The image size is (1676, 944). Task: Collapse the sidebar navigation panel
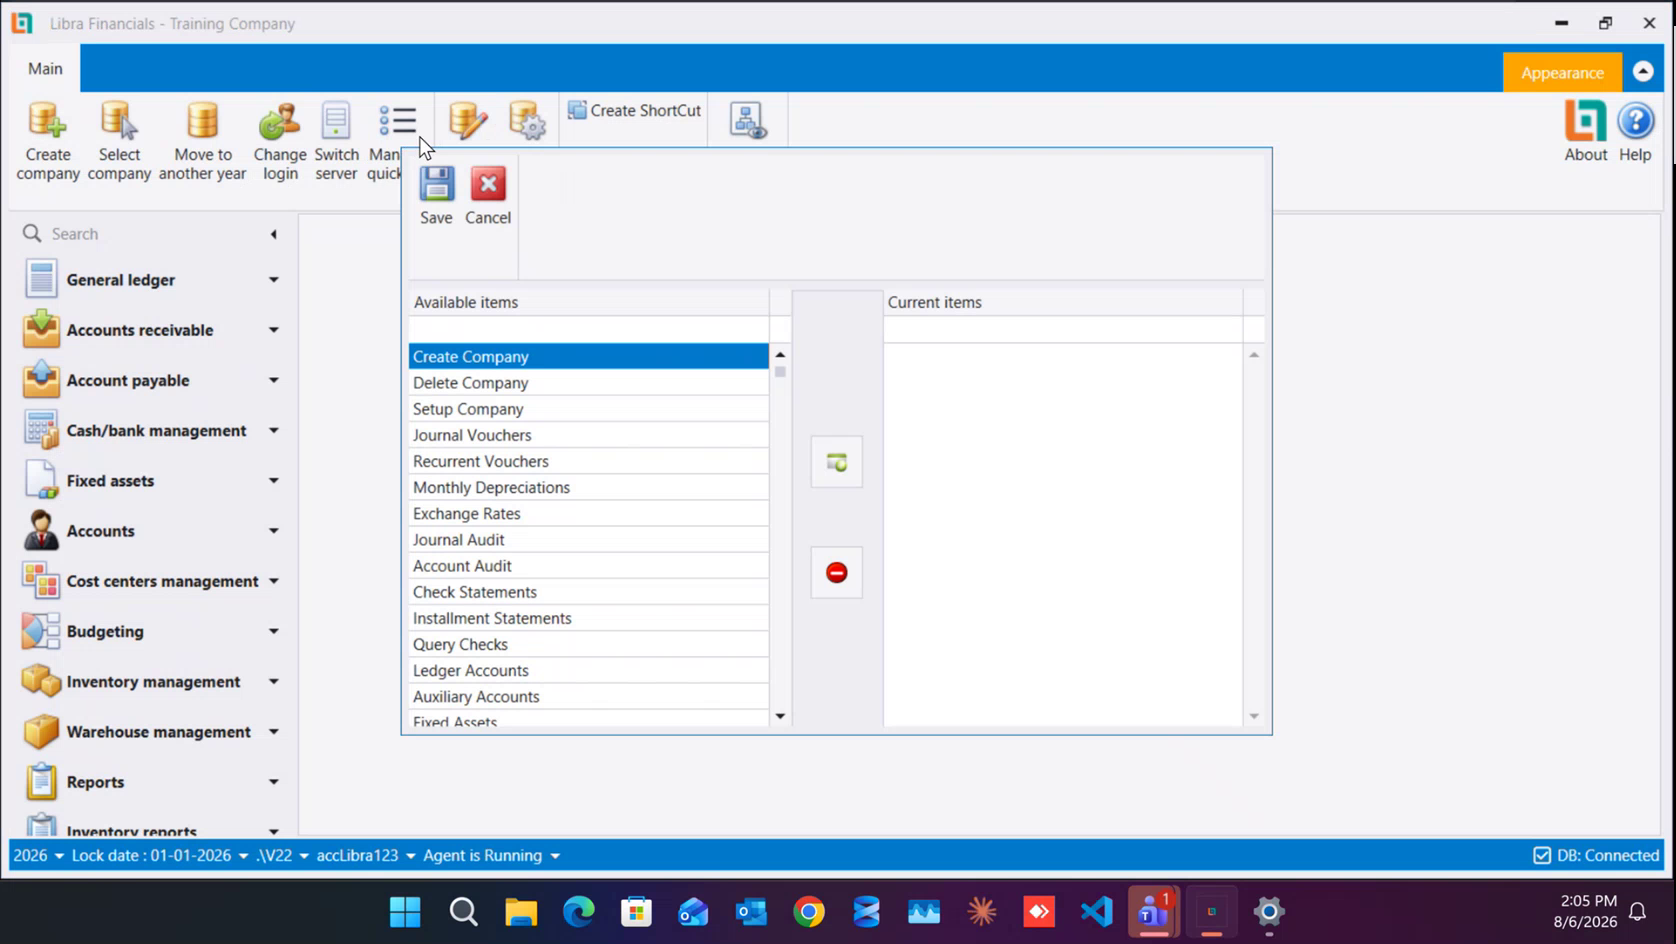point(273,234)
